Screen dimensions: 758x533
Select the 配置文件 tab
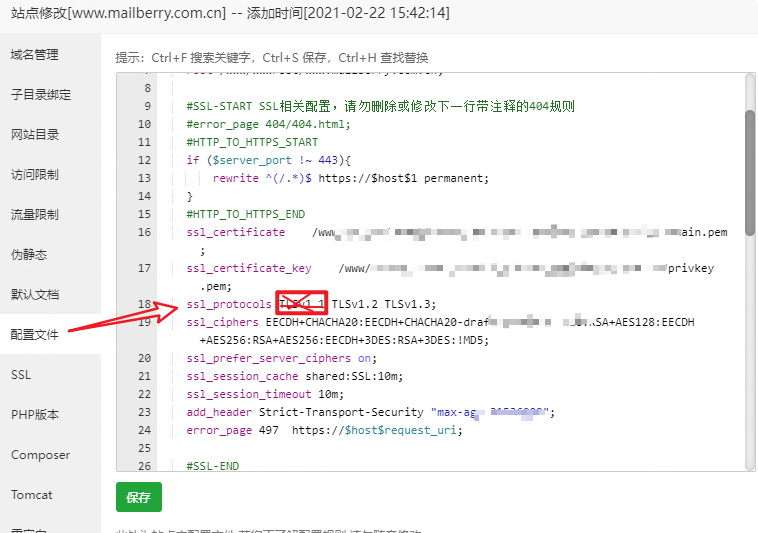tap(35, 334)
